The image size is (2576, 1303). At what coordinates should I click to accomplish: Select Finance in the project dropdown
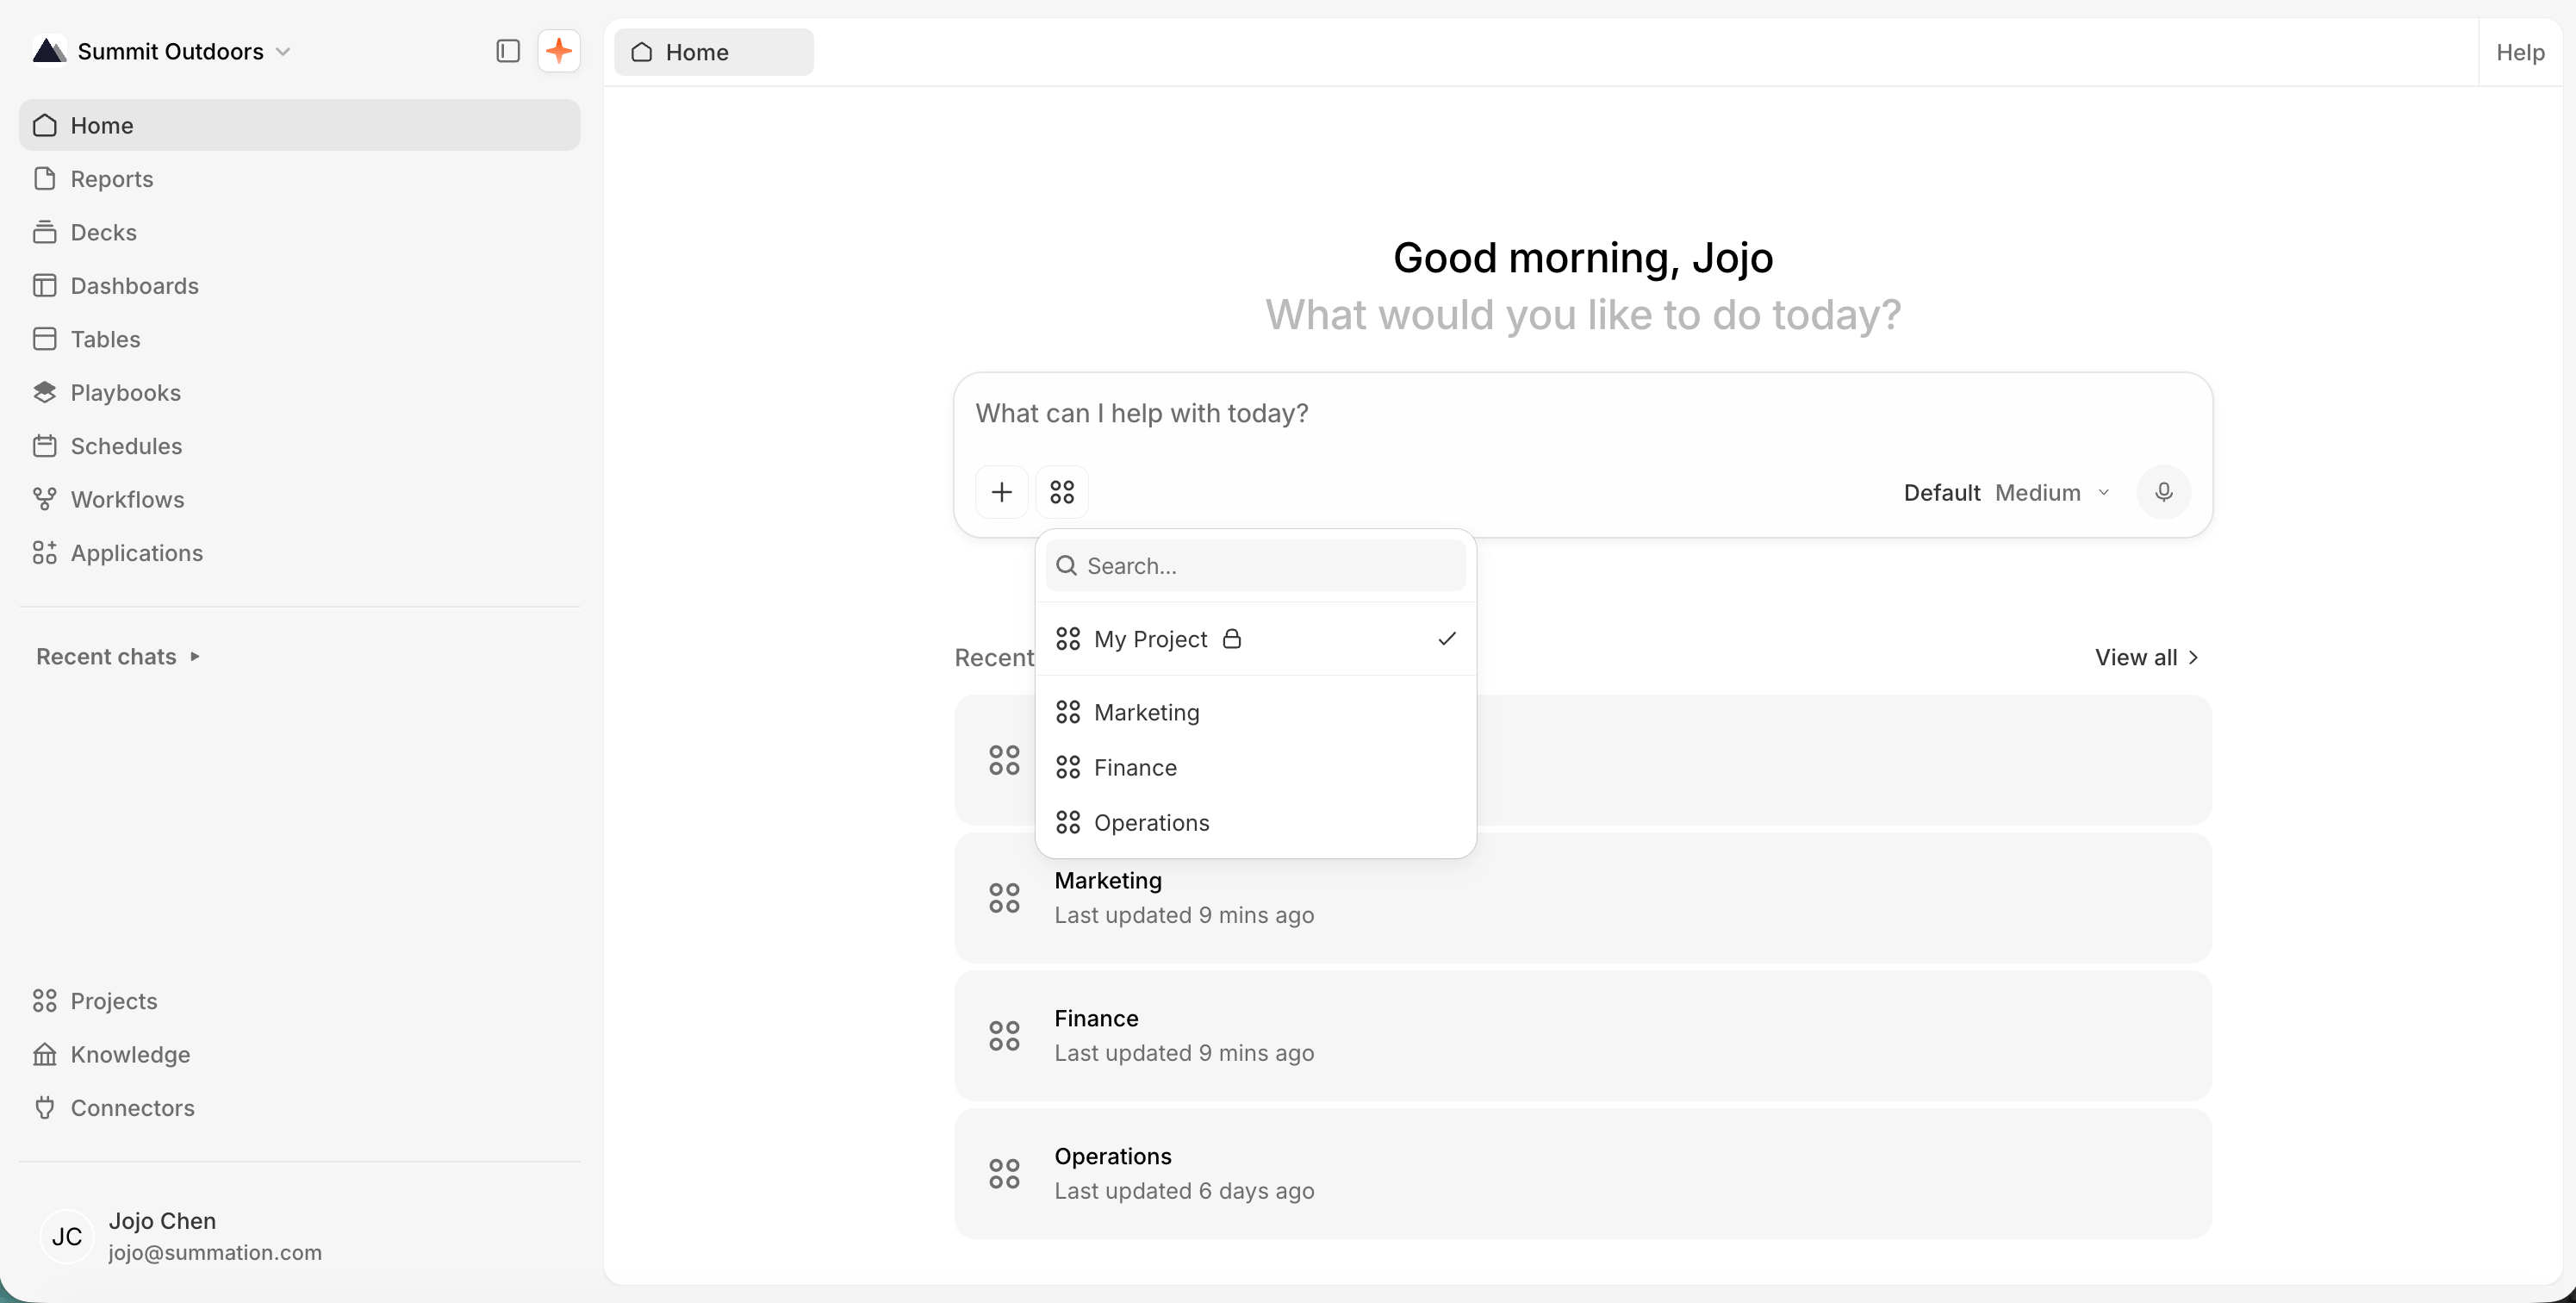click(1256, 768)
